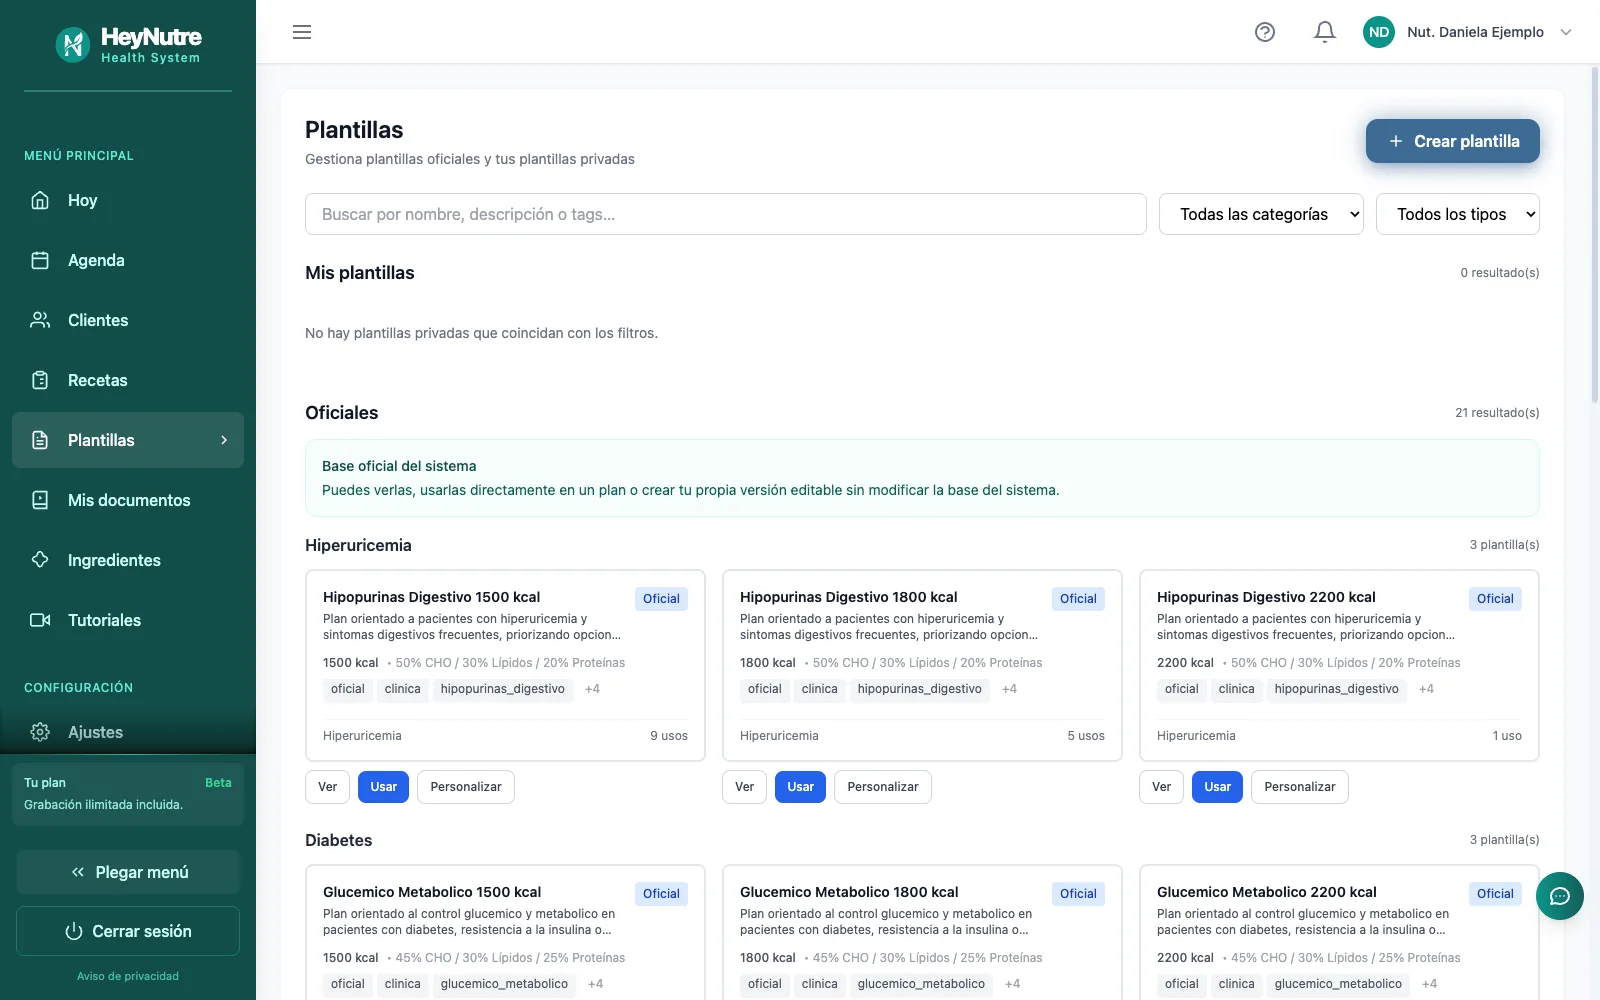This screenshot has height=1000, width=1600.
Task: Open the help question mark icon
Action: [1265, 32]
